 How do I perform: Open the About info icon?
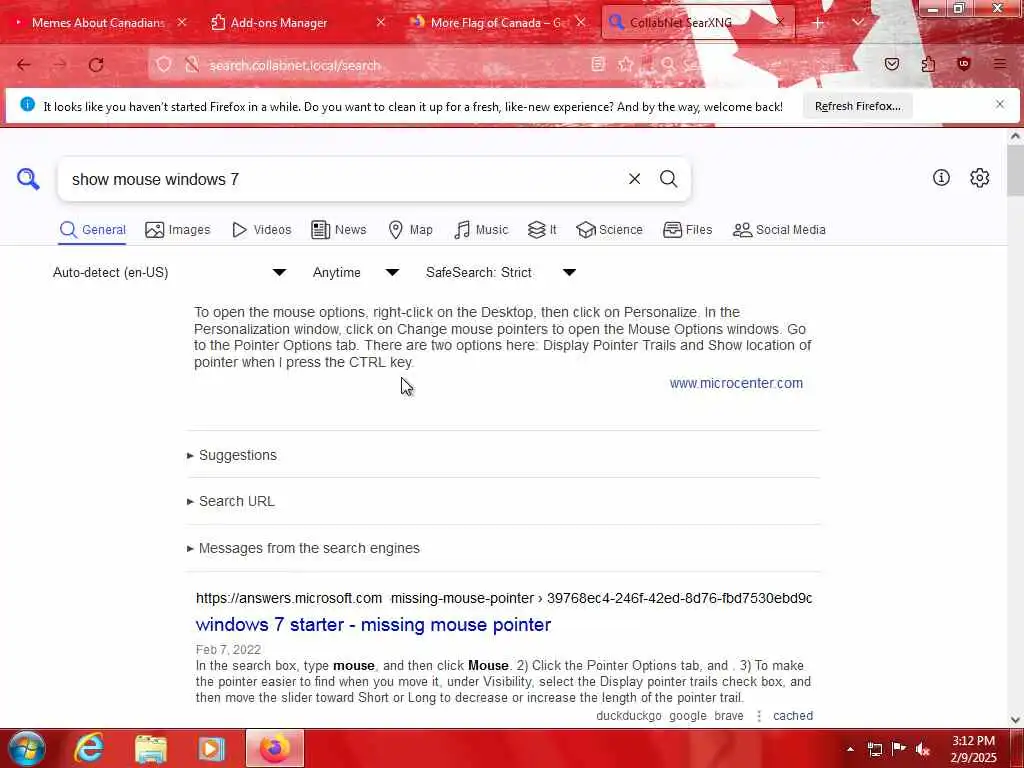[941, 178]
